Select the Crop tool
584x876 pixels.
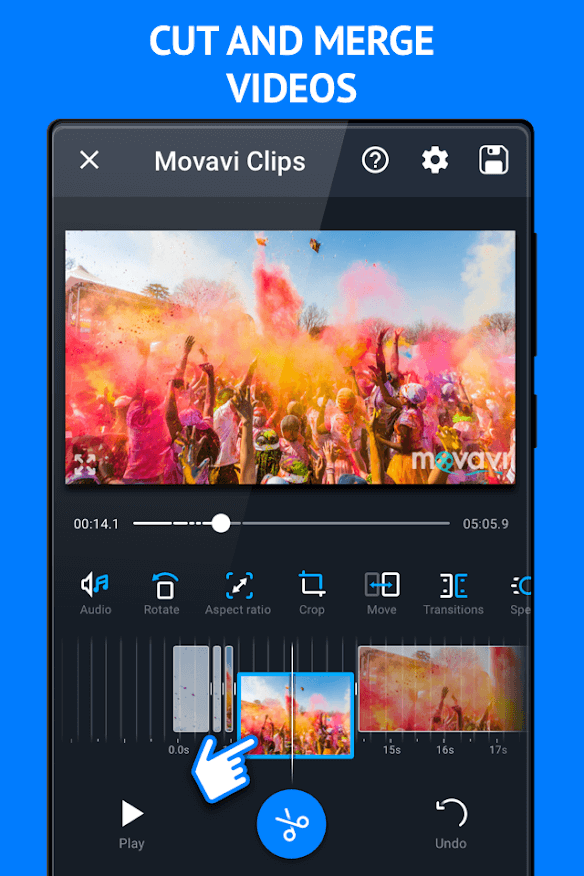[311, 593]
